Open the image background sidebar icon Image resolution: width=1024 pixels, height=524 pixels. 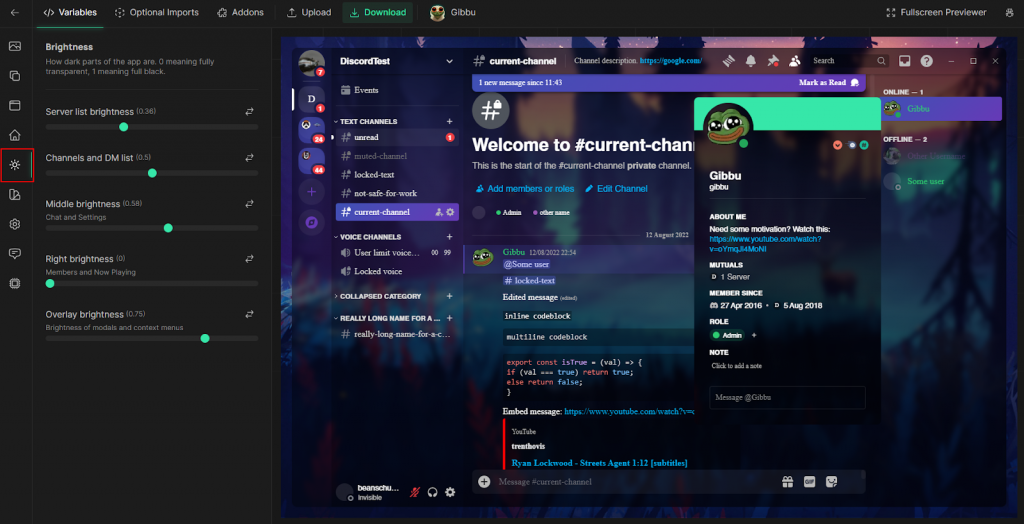[15, 46]
